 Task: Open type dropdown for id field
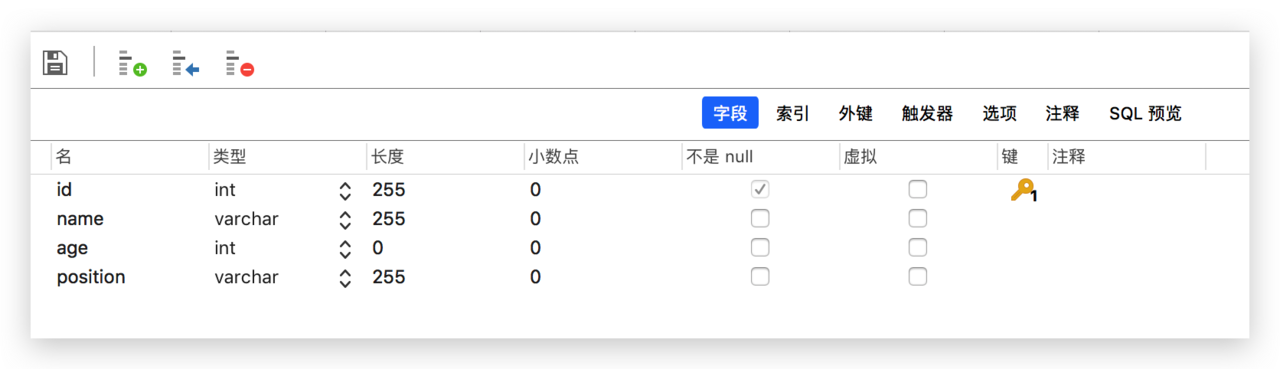[x=345, y=190]
